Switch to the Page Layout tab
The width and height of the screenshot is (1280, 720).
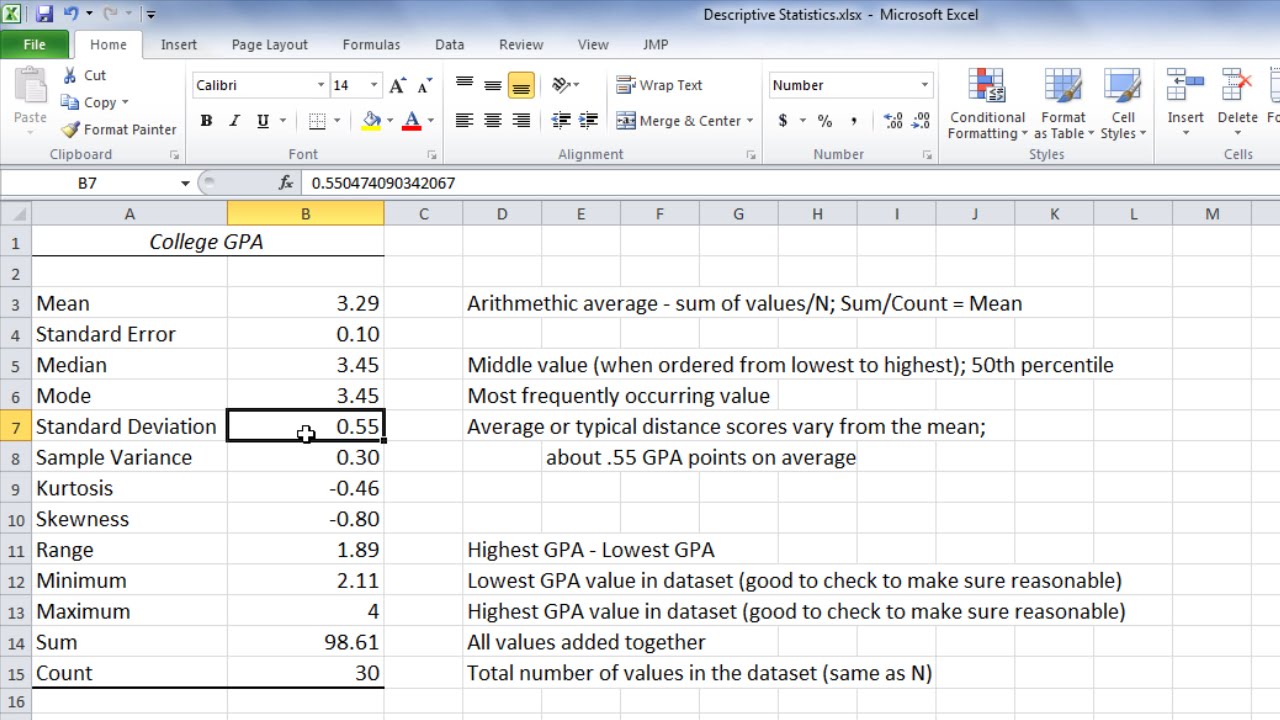tap(270, 44)
